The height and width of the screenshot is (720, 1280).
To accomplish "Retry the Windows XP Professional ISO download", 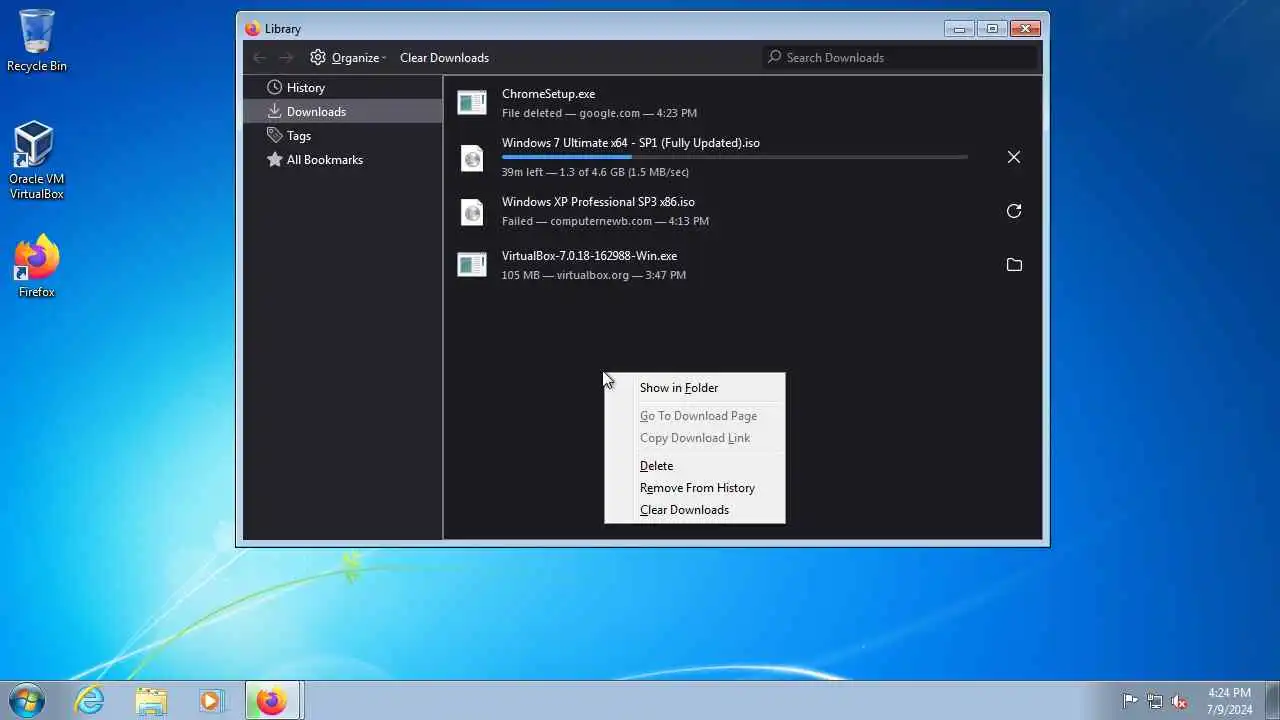I will point(1014,211).
